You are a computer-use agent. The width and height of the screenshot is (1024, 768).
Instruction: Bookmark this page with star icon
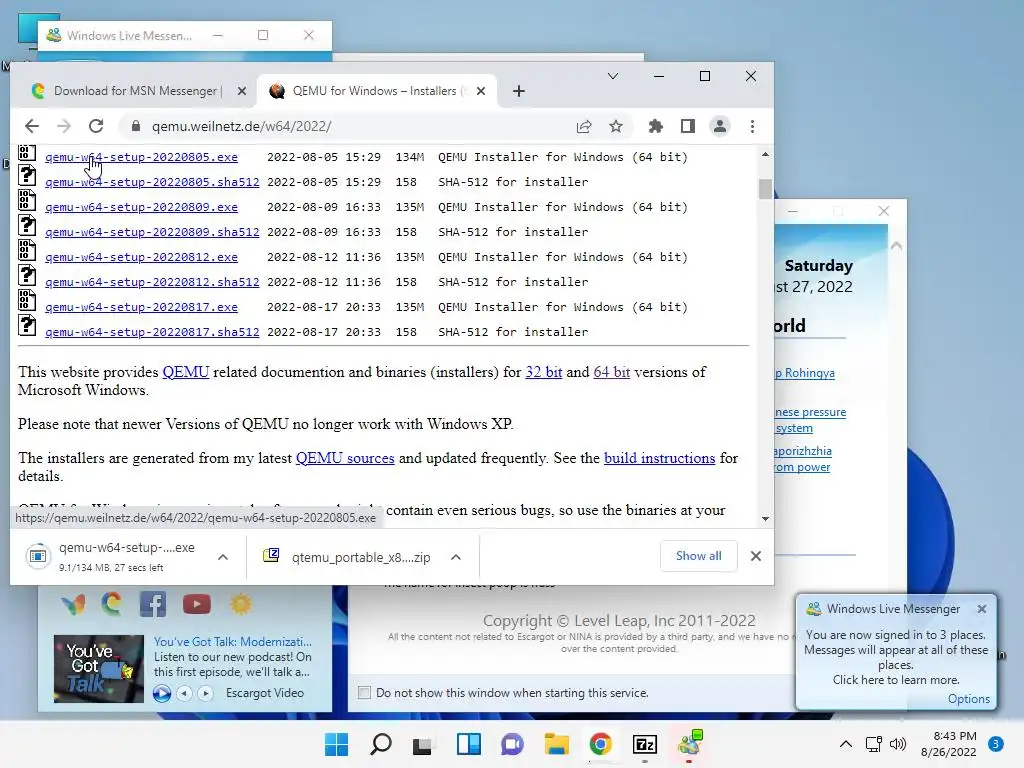[616, 127]
